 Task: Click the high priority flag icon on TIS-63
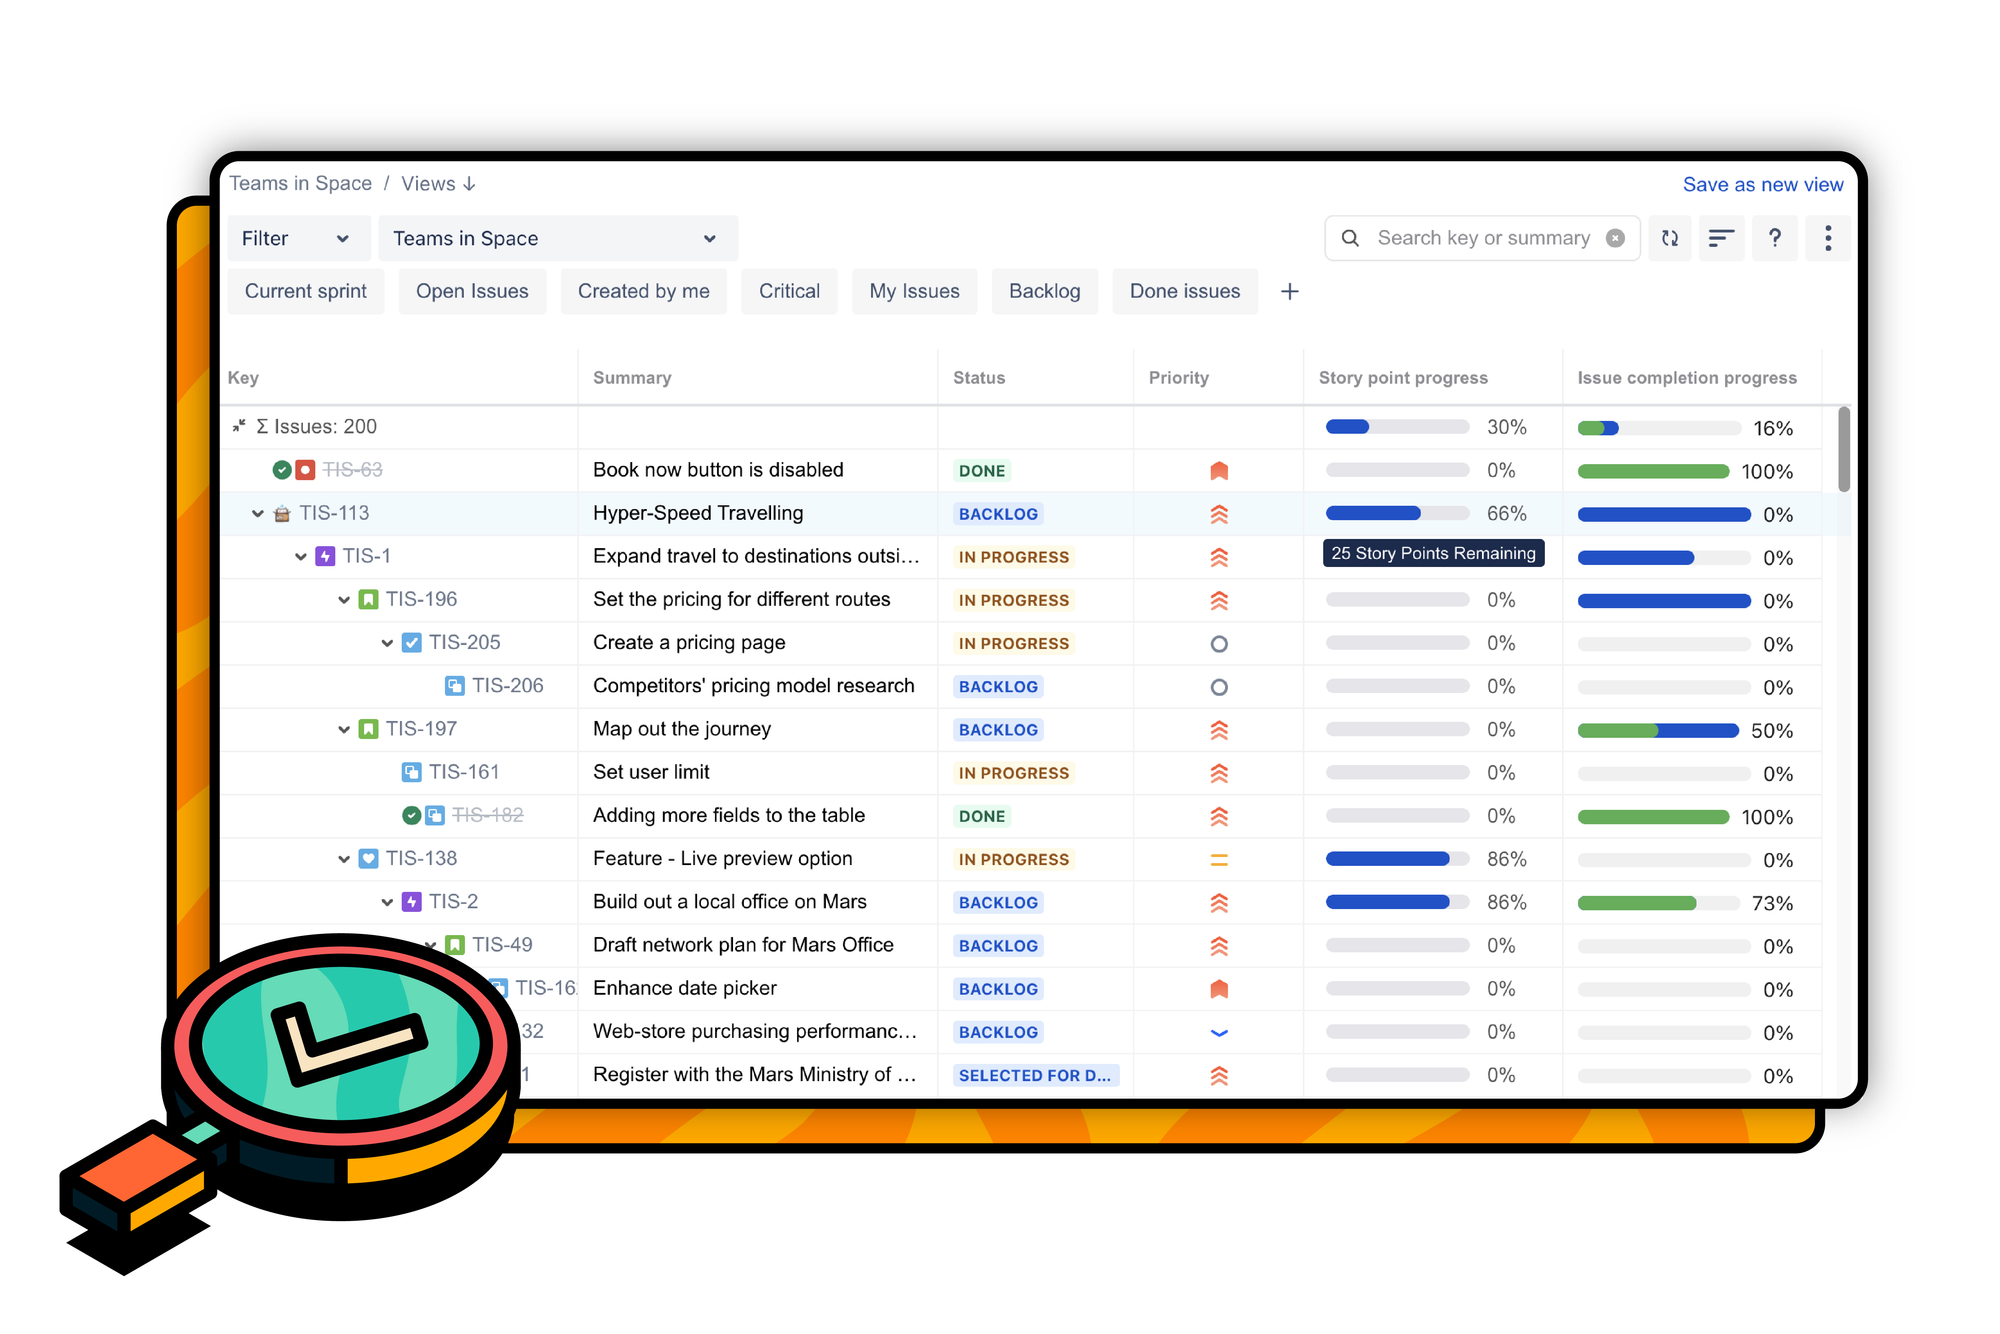coord(1219,470)
